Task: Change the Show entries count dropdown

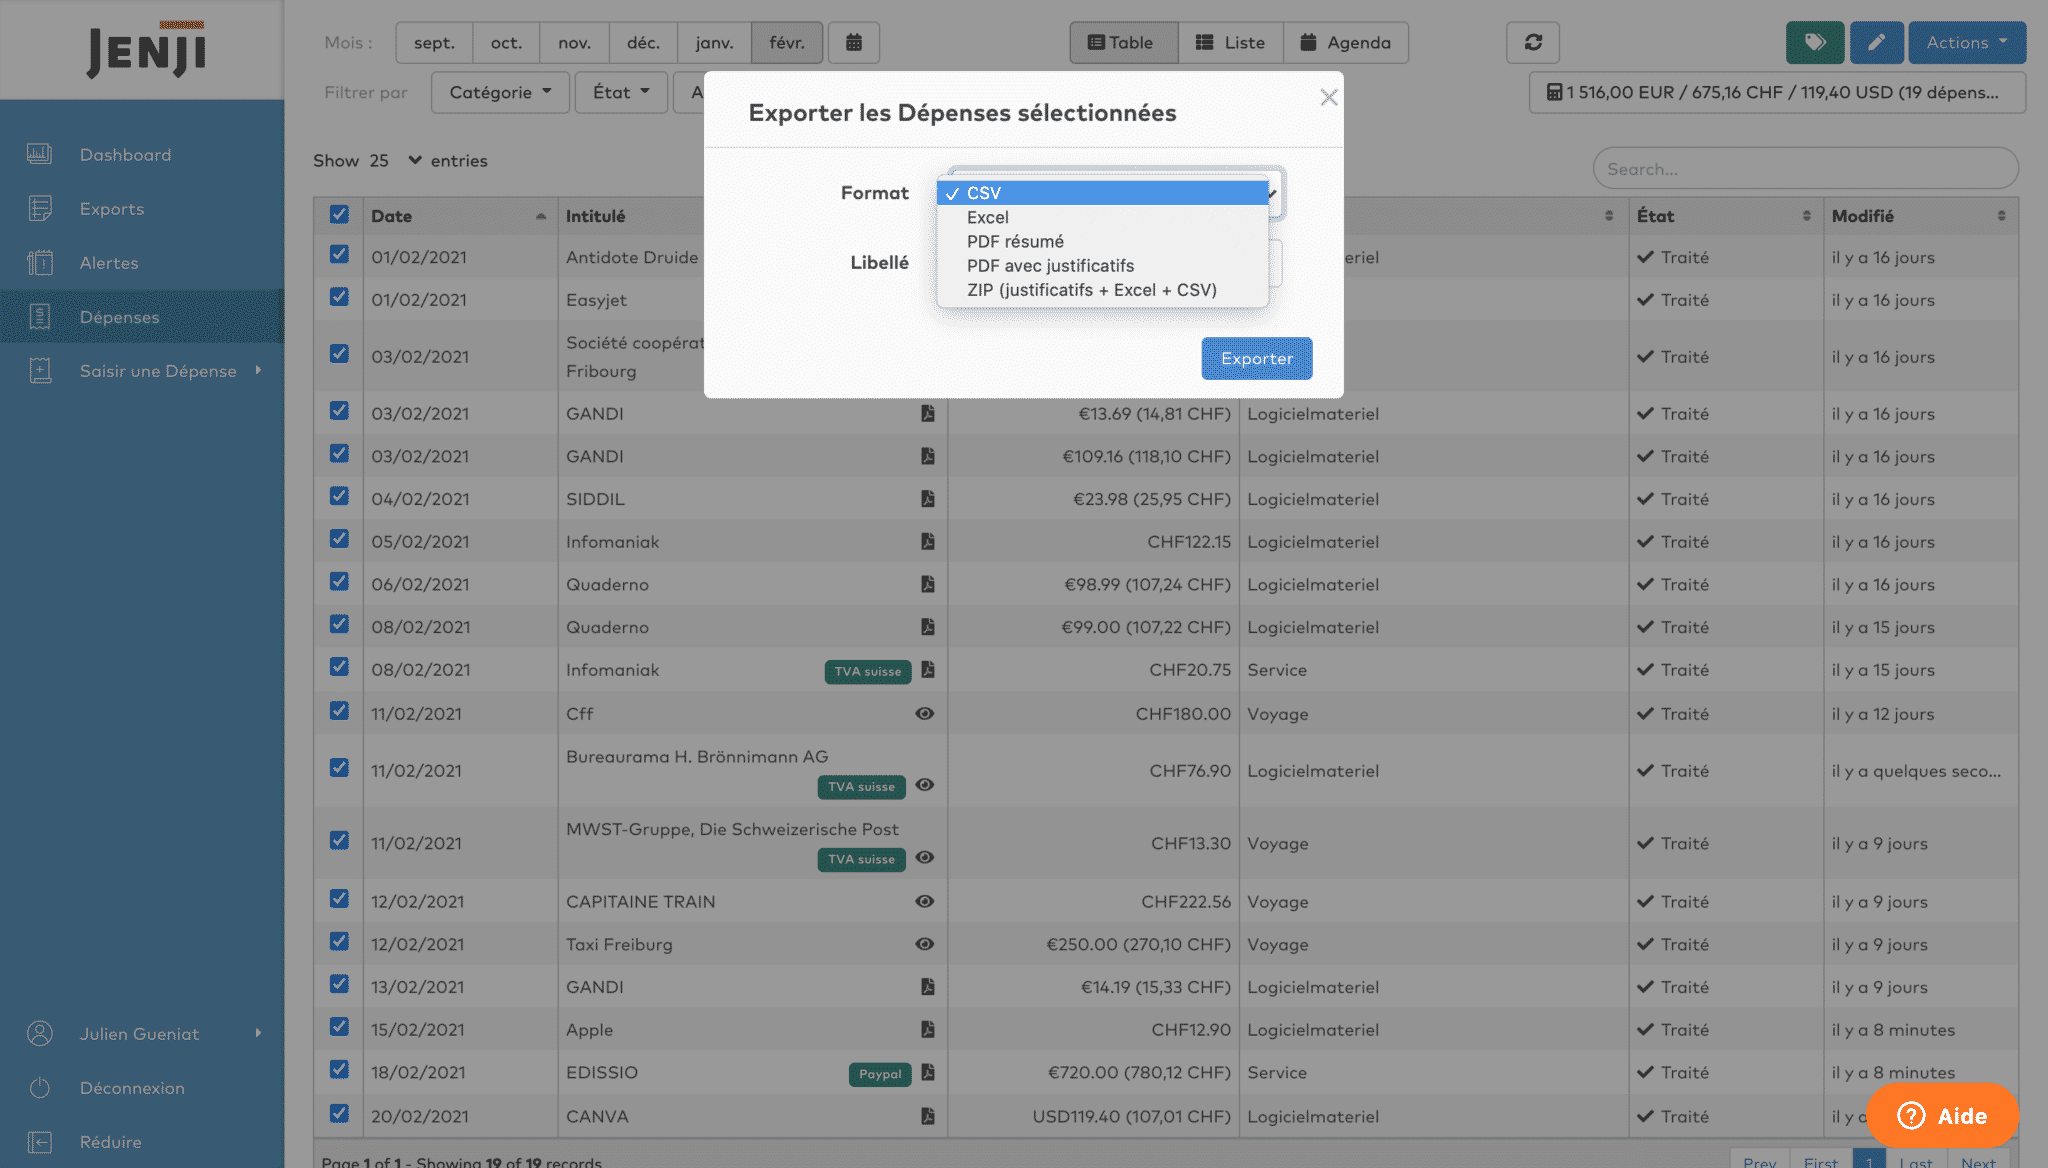Action: [x=395, y=161]
